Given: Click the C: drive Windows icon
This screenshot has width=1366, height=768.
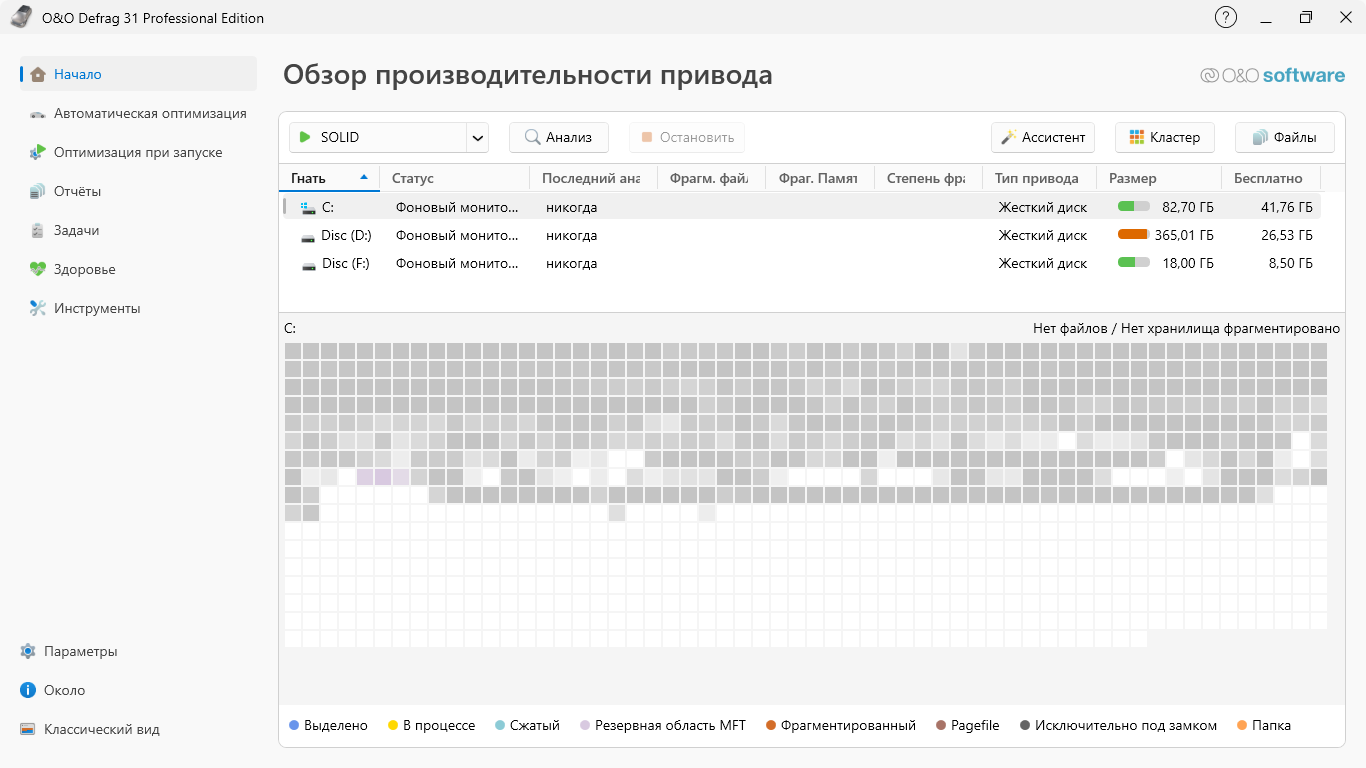Looking at the screenshot, I should coord(308,207).
